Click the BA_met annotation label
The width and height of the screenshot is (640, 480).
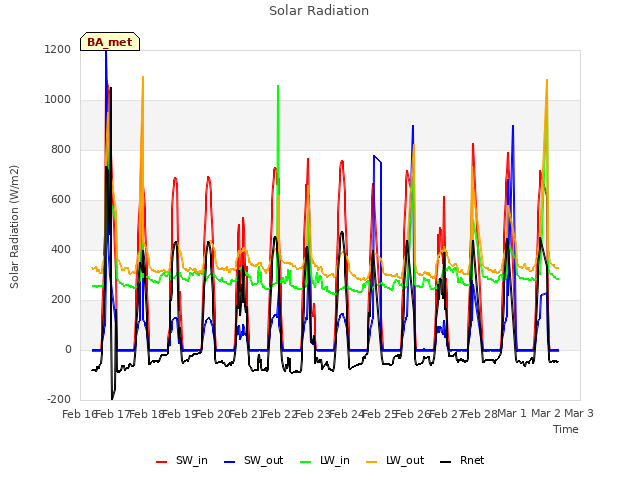[x=110, y=42]
